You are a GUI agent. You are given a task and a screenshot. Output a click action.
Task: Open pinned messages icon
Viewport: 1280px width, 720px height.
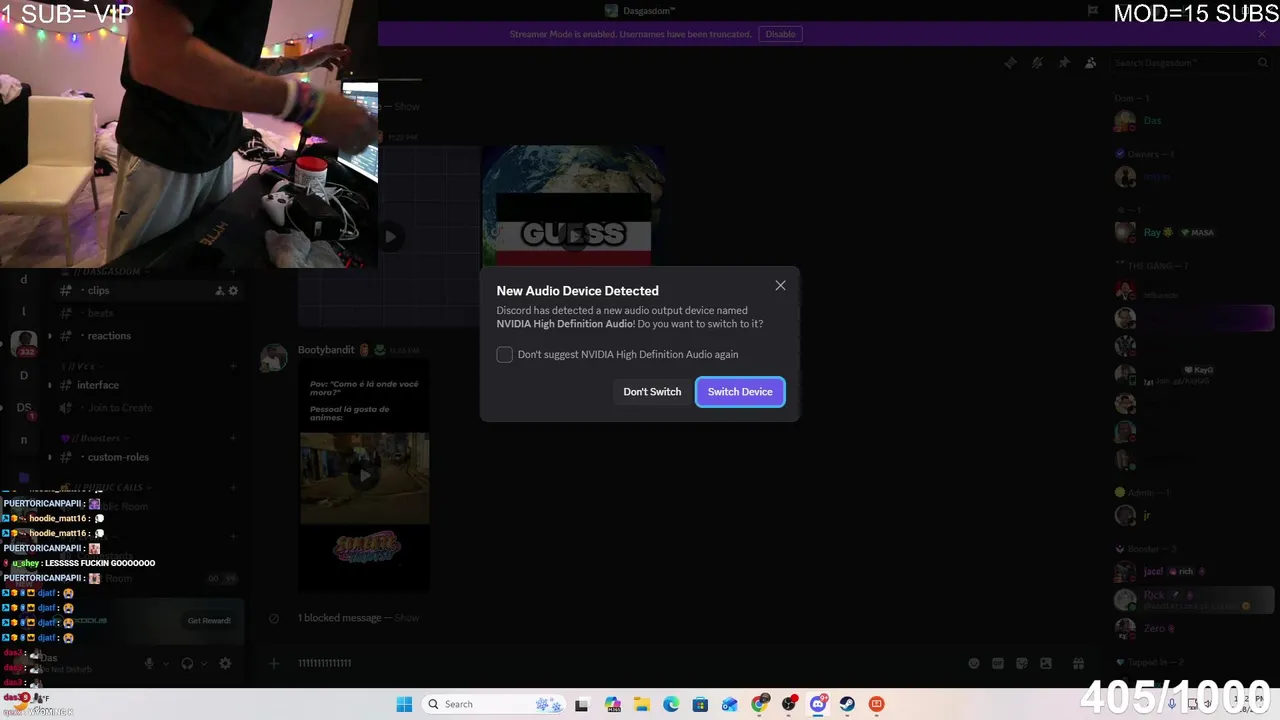pos(1064,63)
